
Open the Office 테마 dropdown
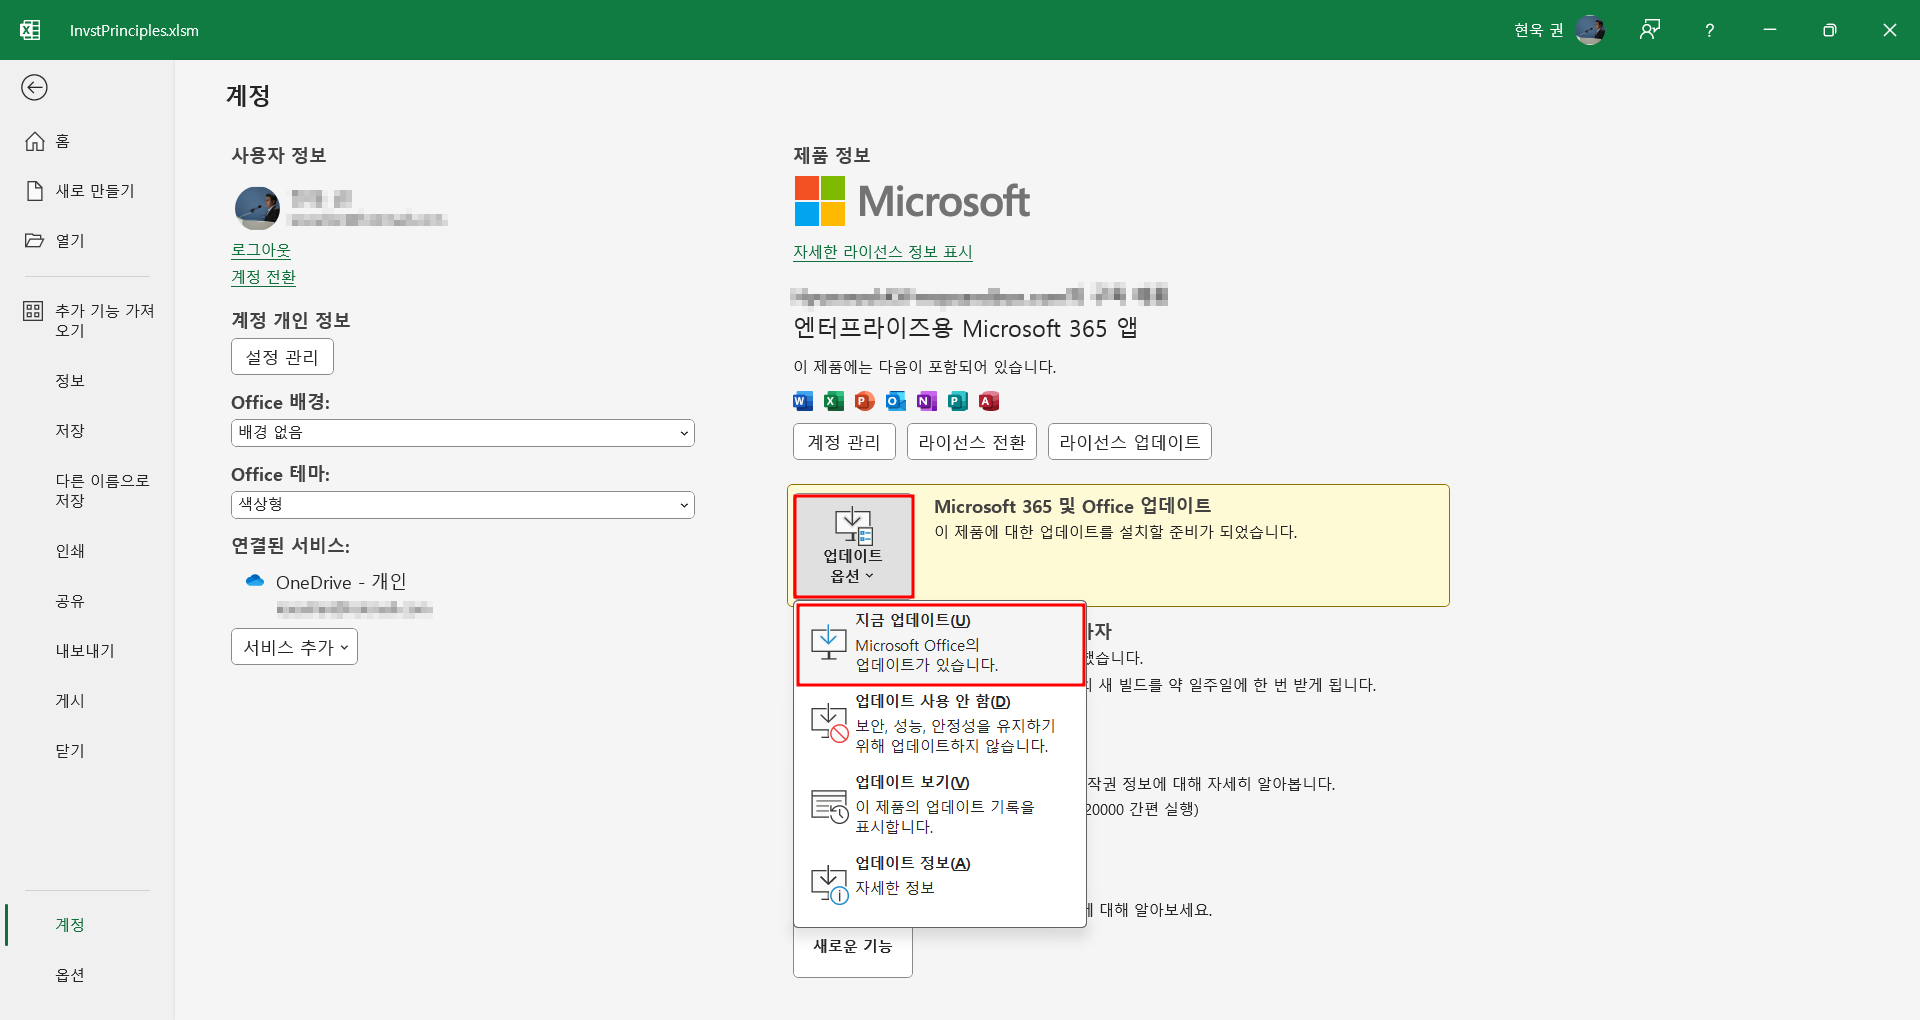click(x=463, y=505)
